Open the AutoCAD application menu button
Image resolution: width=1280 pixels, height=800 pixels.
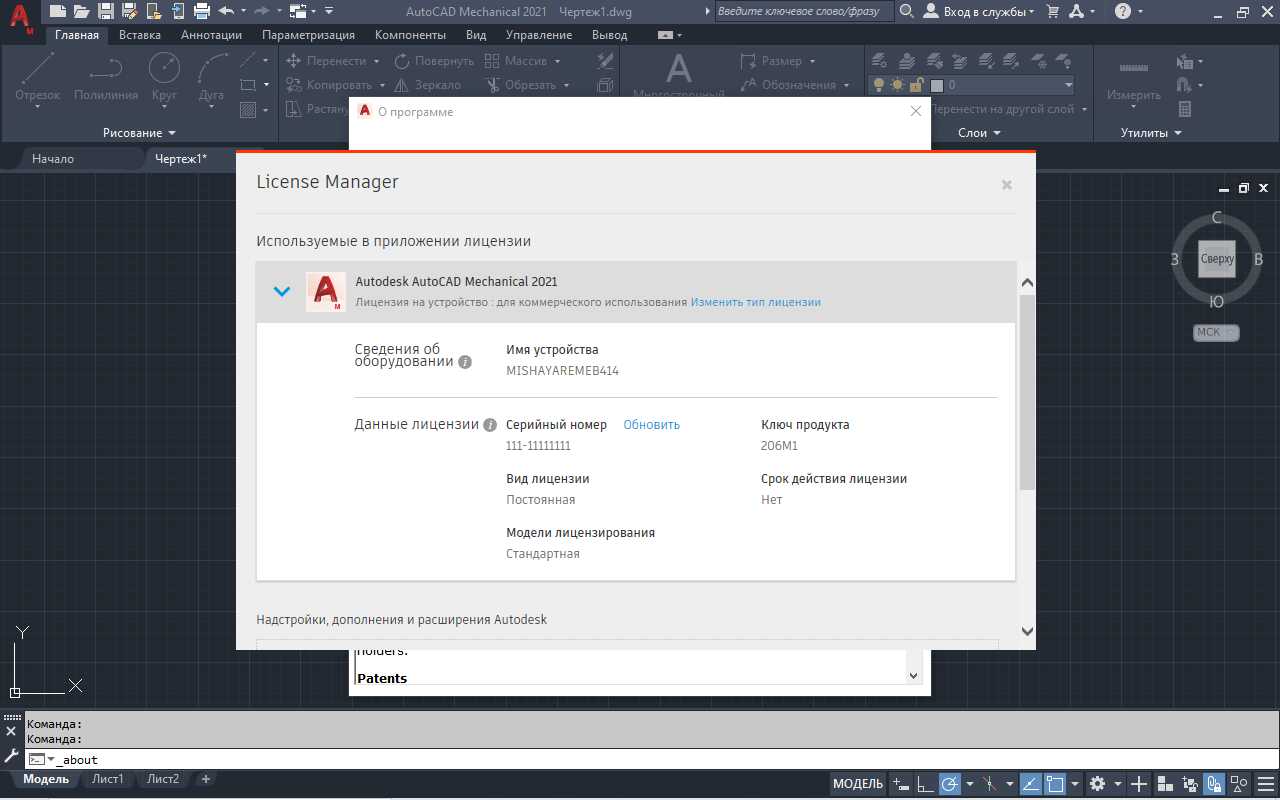[x=20, y=17]
